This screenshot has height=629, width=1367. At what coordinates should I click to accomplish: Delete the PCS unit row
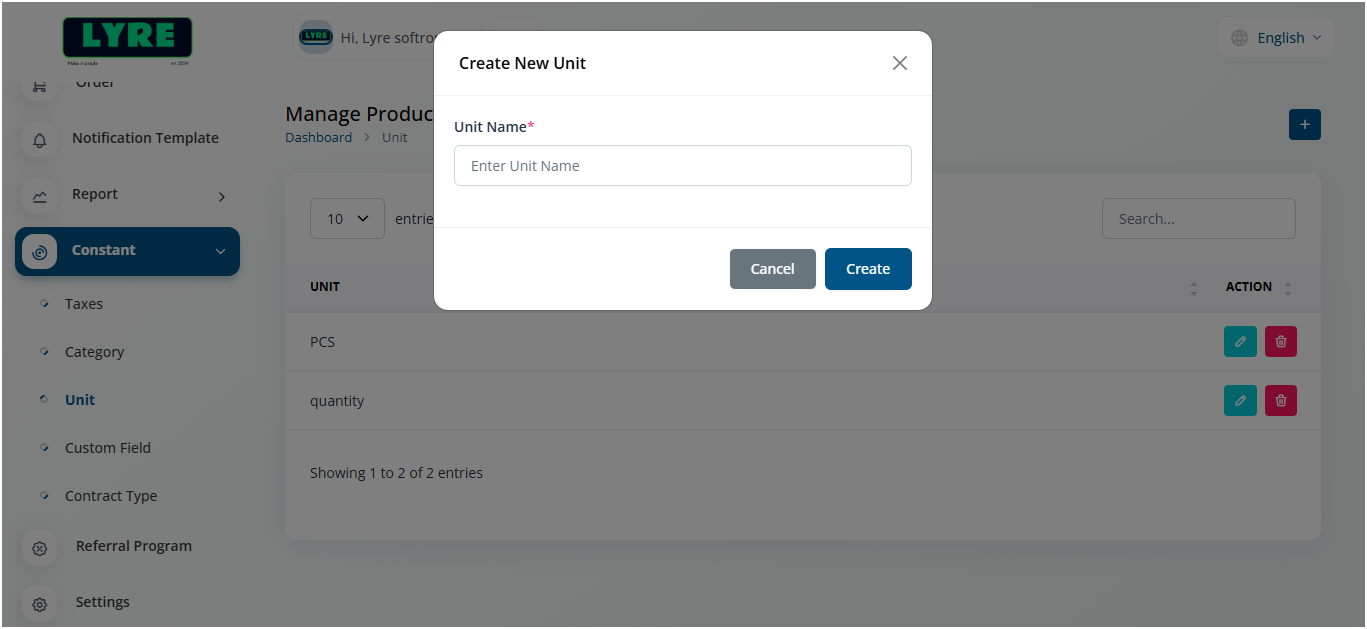(x=1281, y=342)
